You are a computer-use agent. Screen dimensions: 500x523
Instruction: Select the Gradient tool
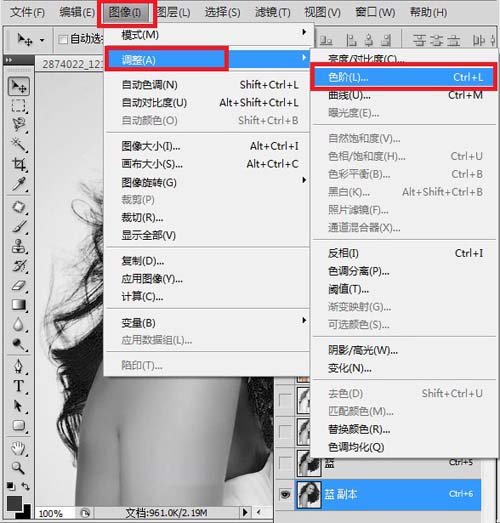[x=19, y=305]
